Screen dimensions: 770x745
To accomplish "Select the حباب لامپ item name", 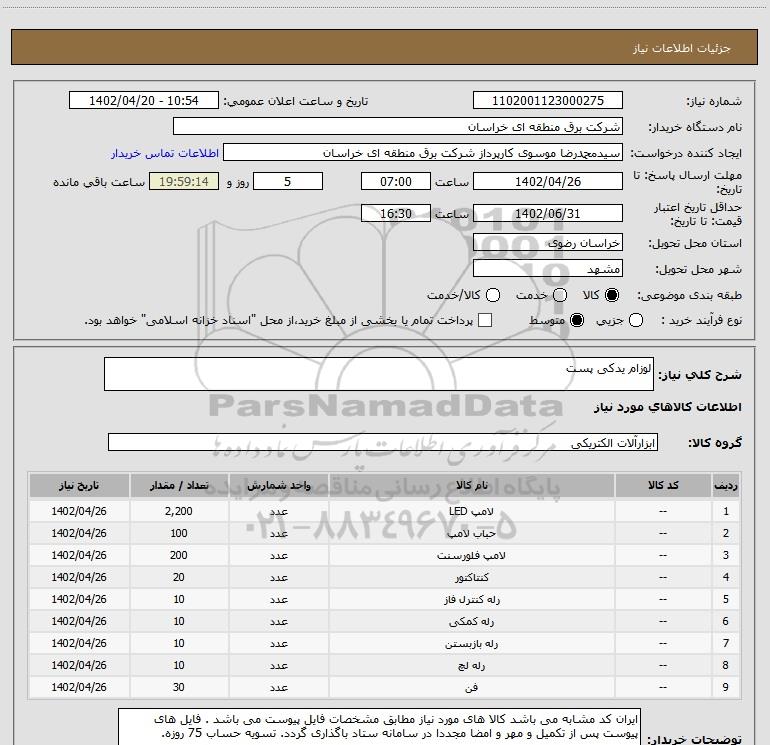I will coord(471,533).
